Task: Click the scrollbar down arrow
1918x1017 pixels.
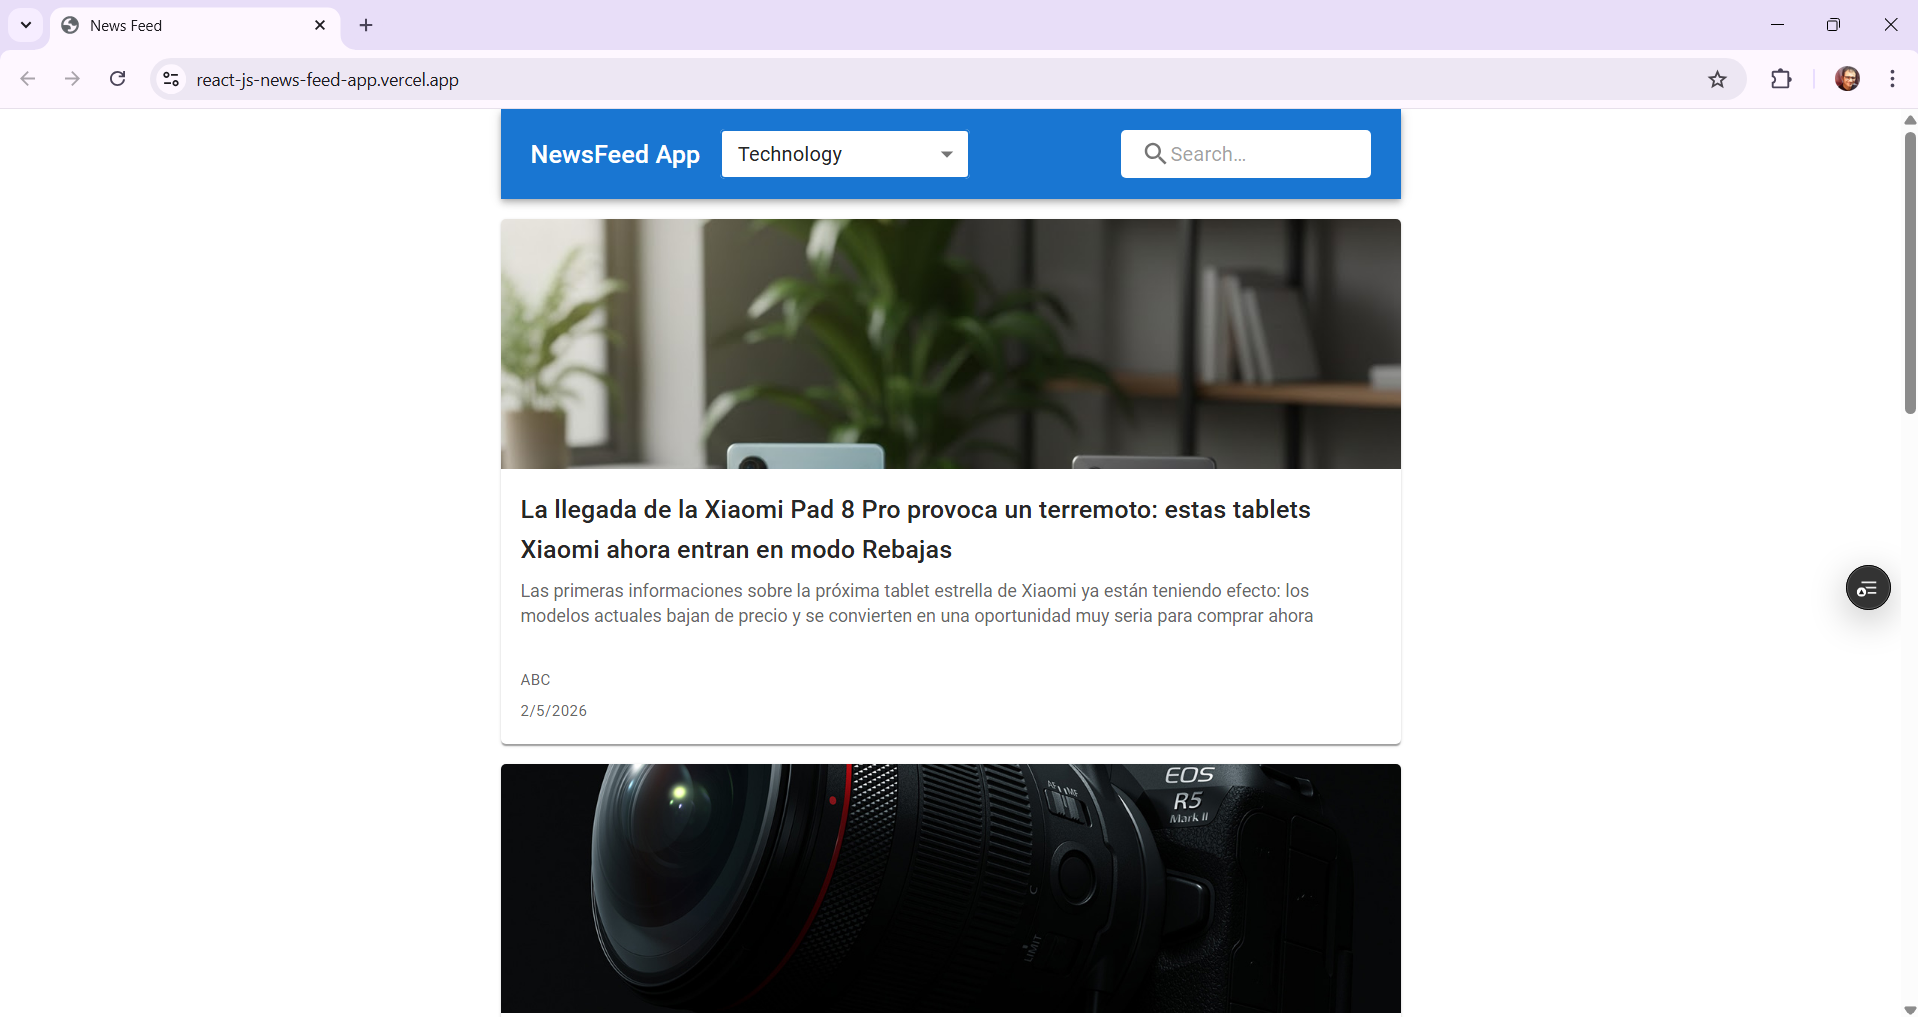Action: tap(1909, 1009)
